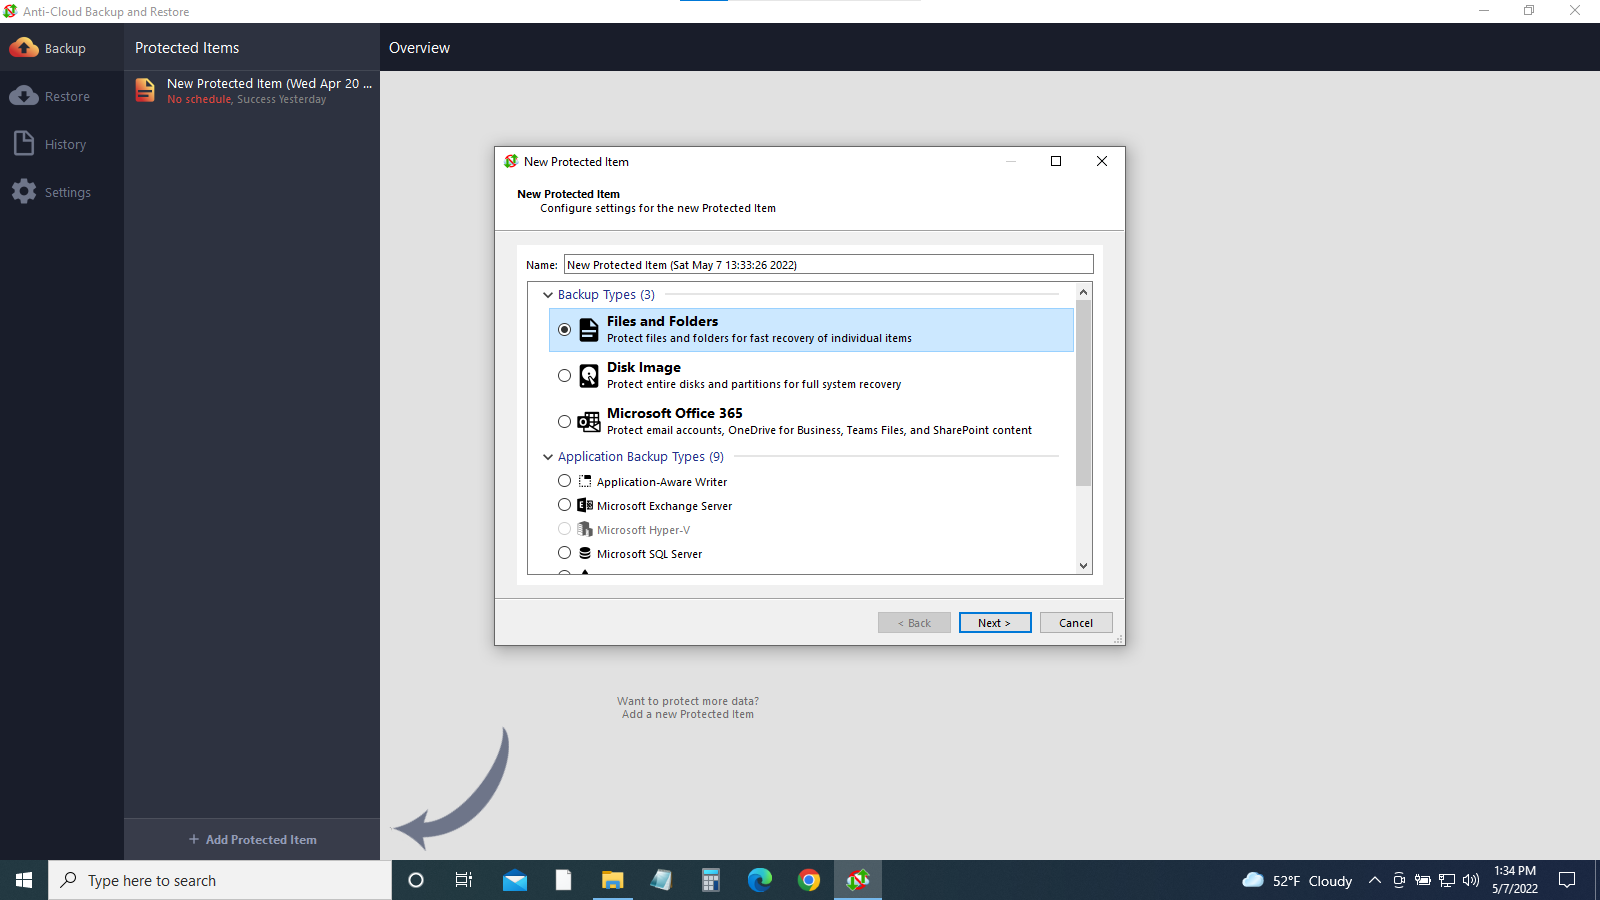Click the Disk Image icon
This screenshot has height=900, width=1600.
tap(589, 375)
